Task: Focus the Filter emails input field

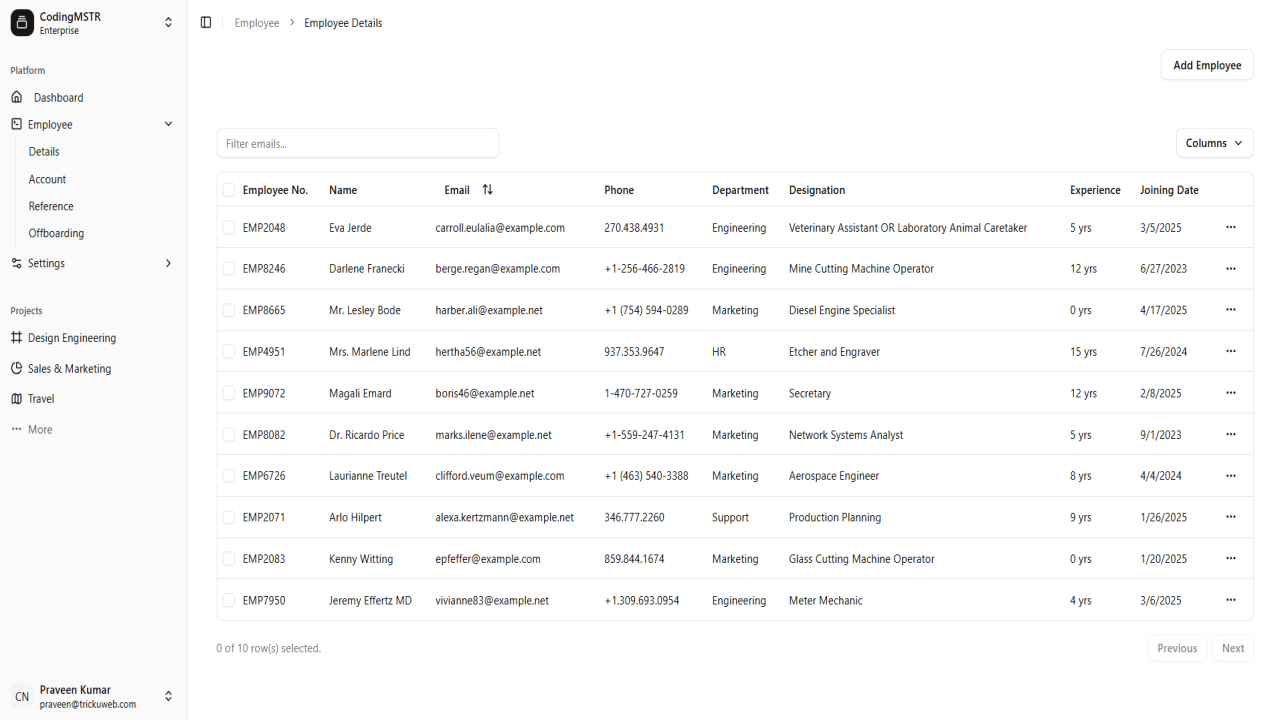Action: (357, 143)
